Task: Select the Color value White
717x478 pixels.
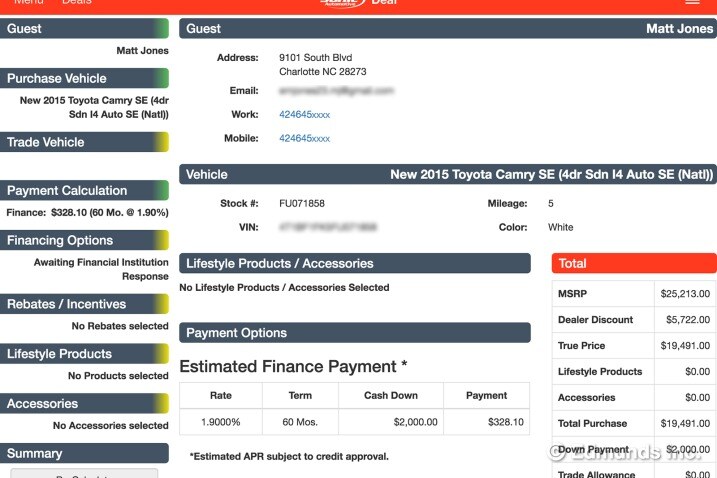Action: point(561,227)
